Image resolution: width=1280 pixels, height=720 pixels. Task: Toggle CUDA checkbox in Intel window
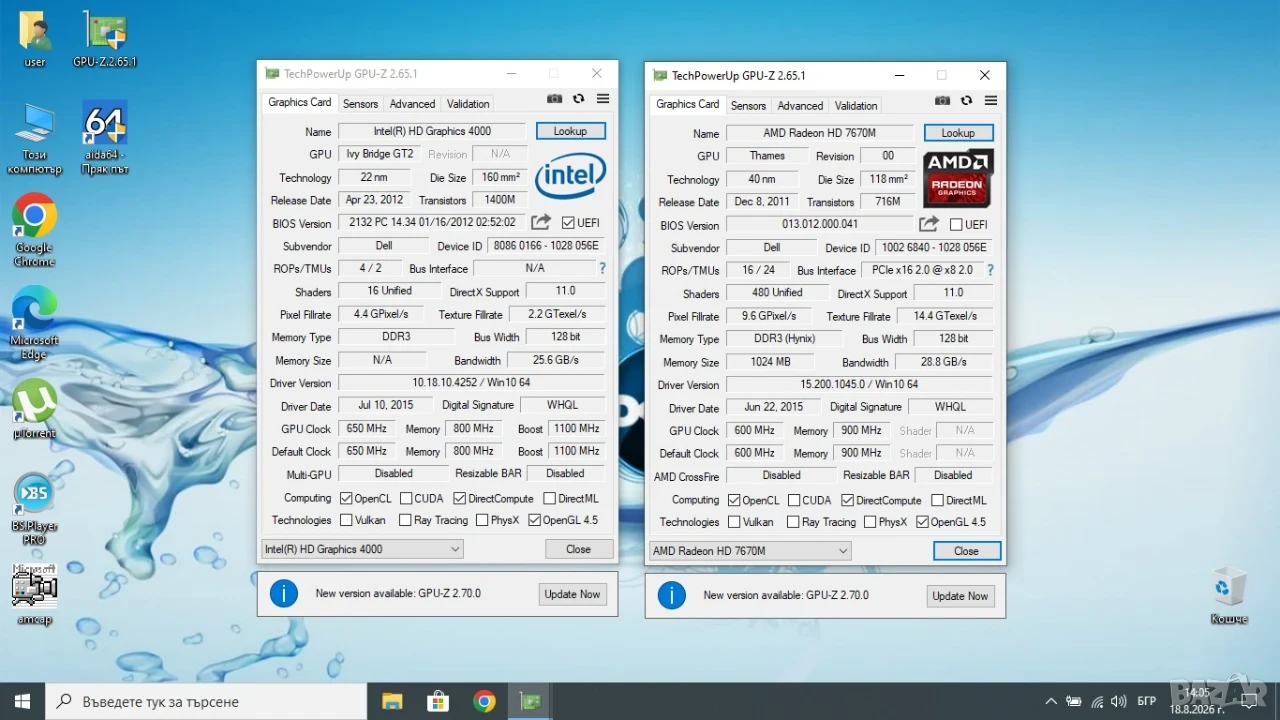[x=406, y=498]
